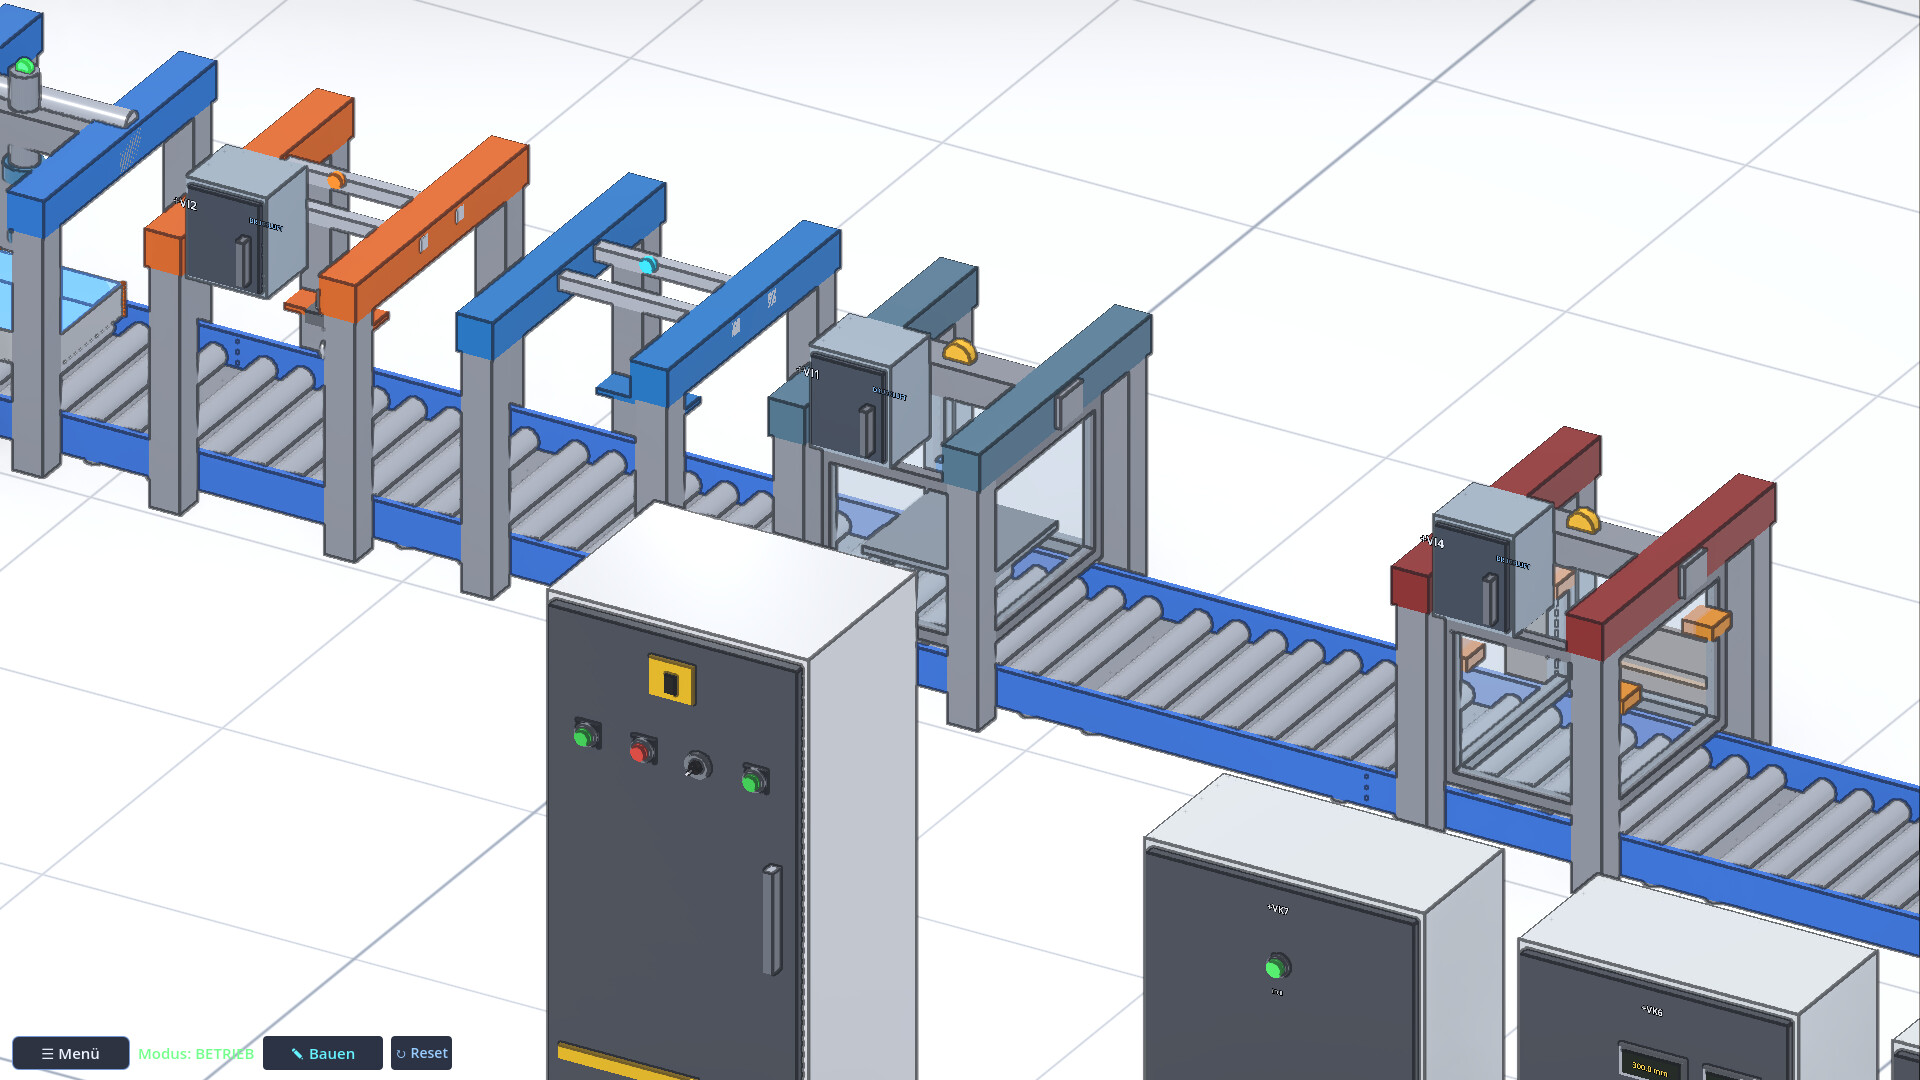Image resolution: width=1920 pixels, height=1080 pixels.
Task: Select the yellow warning light on the grey-blue gate
Action: (959, 351)
